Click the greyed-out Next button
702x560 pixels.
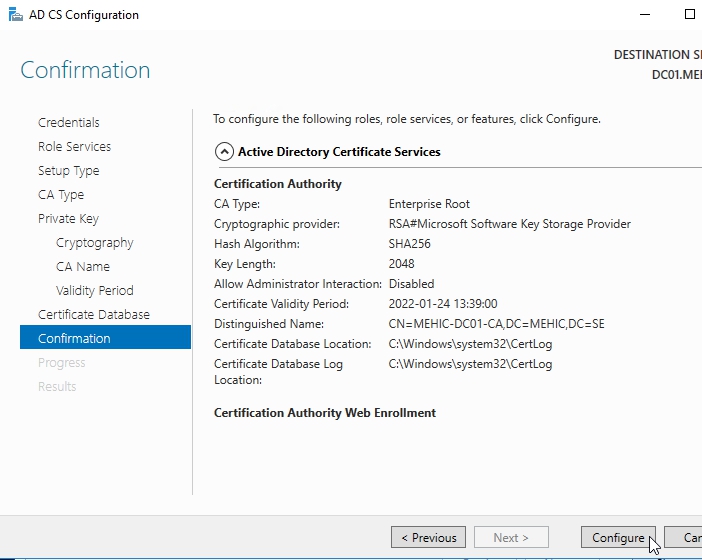[x=511, y=538]
